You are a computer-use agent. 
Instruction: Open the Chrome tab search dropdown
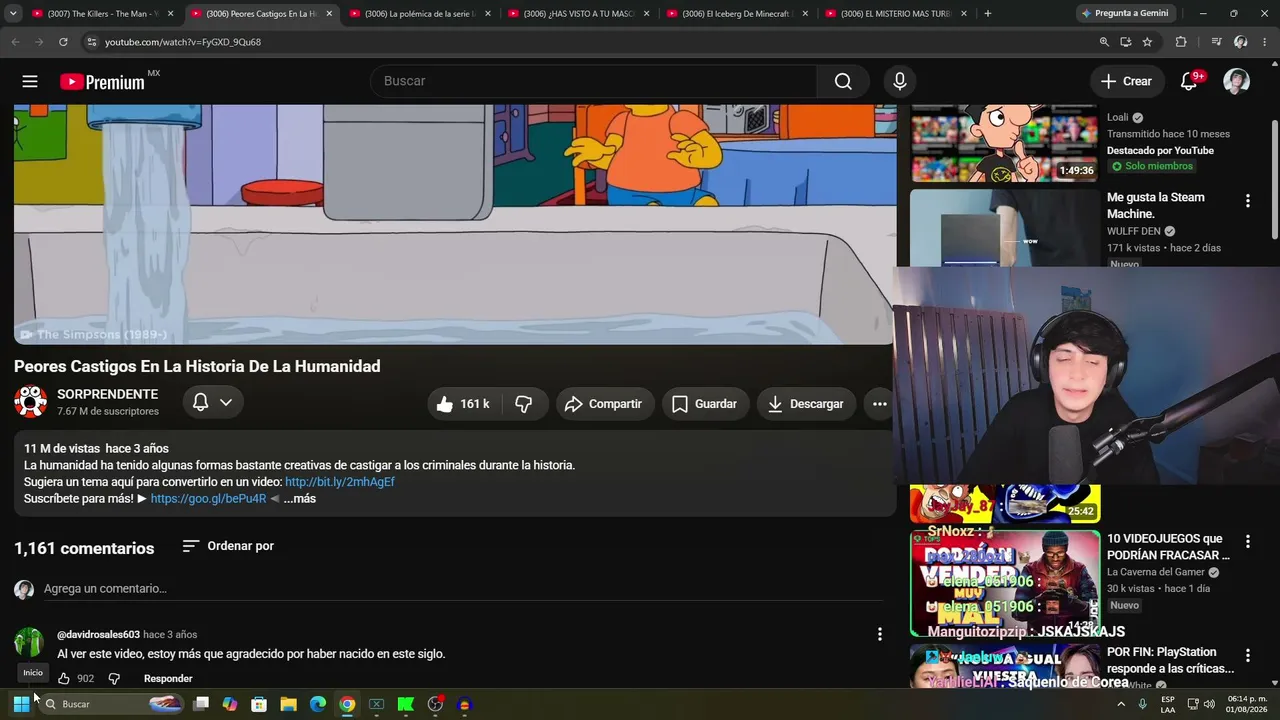click(13, 14)
